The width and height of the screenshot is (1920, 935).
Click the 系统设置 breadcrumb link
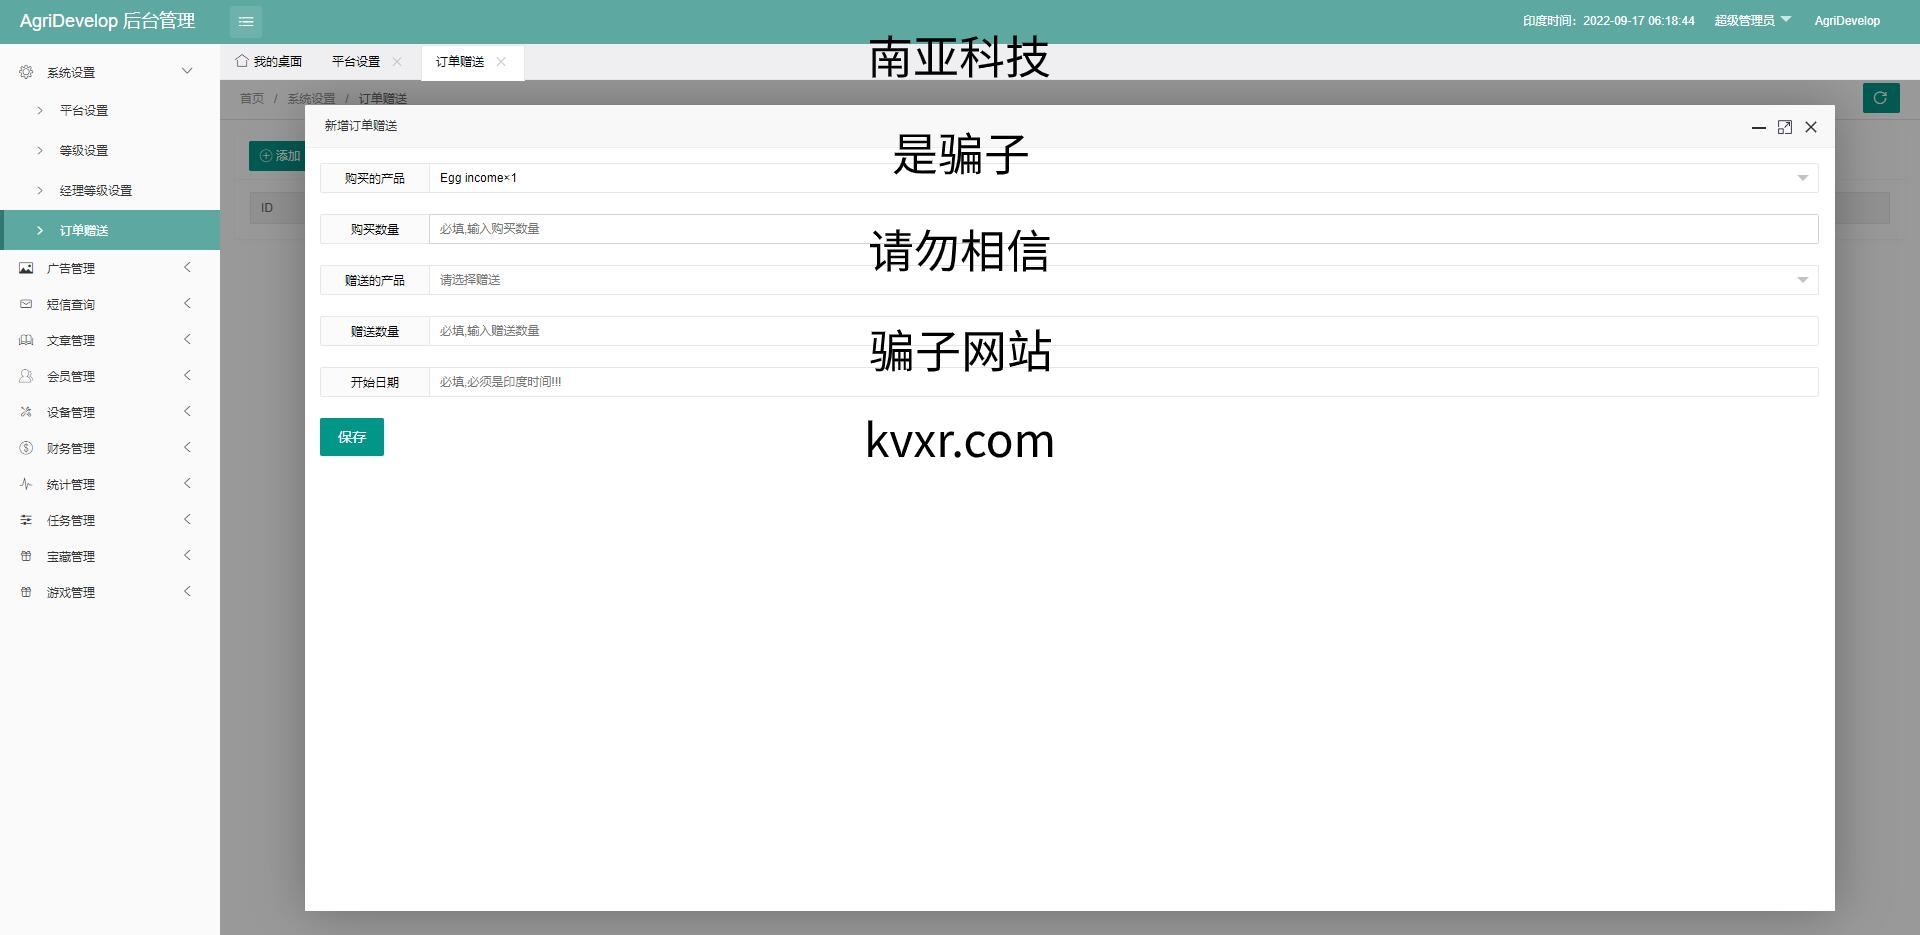(312, 98)
